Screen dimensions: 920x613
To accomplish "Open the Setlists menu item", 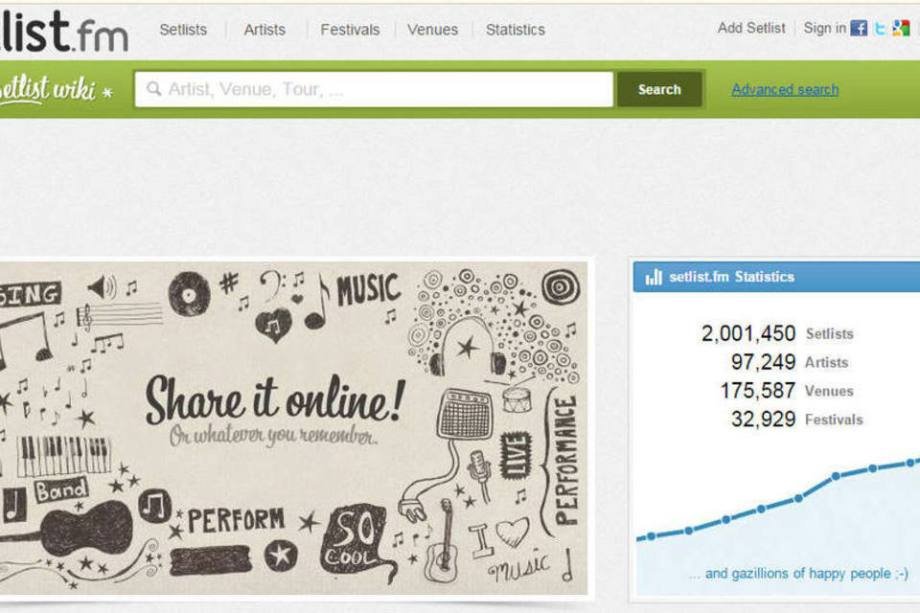I will click(x=183, y=29).
